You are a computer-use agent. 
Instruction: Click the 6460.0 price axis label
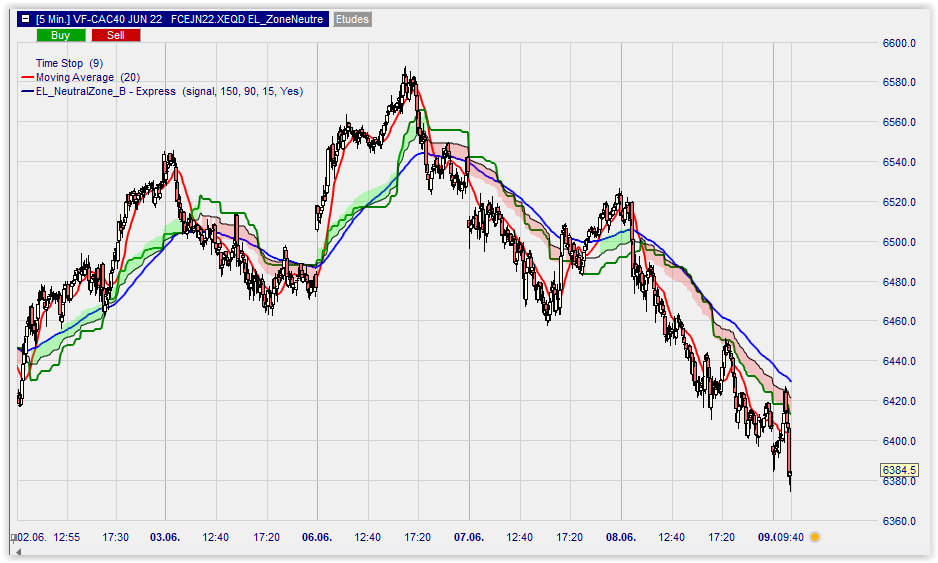click(899, 321)
